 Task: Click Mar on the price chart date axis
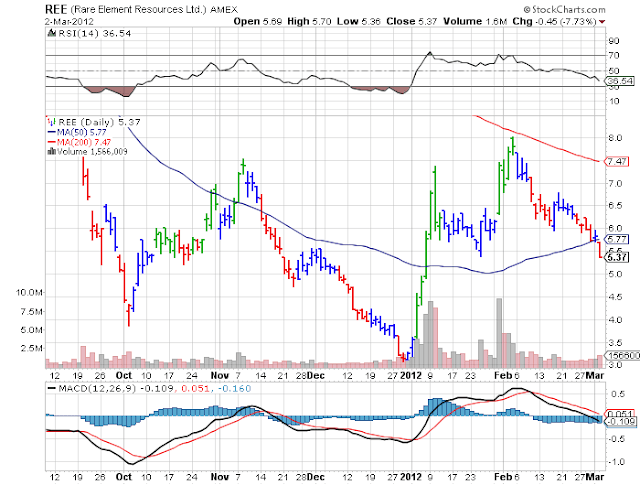(595, 375)
